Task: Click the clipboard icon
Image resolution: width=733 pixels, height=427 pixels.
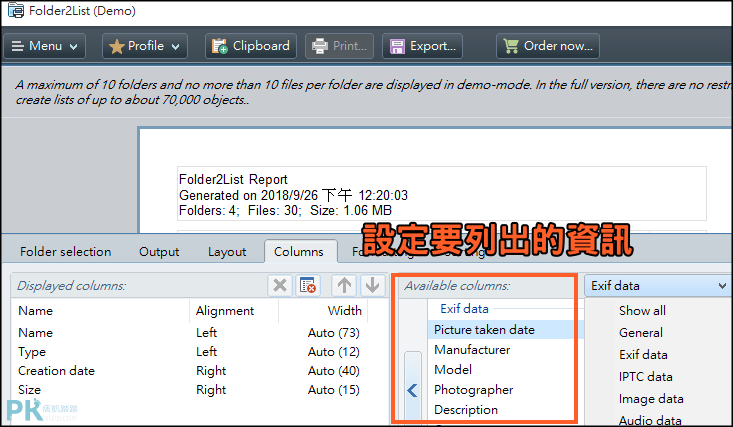Action: pos(219,46)
